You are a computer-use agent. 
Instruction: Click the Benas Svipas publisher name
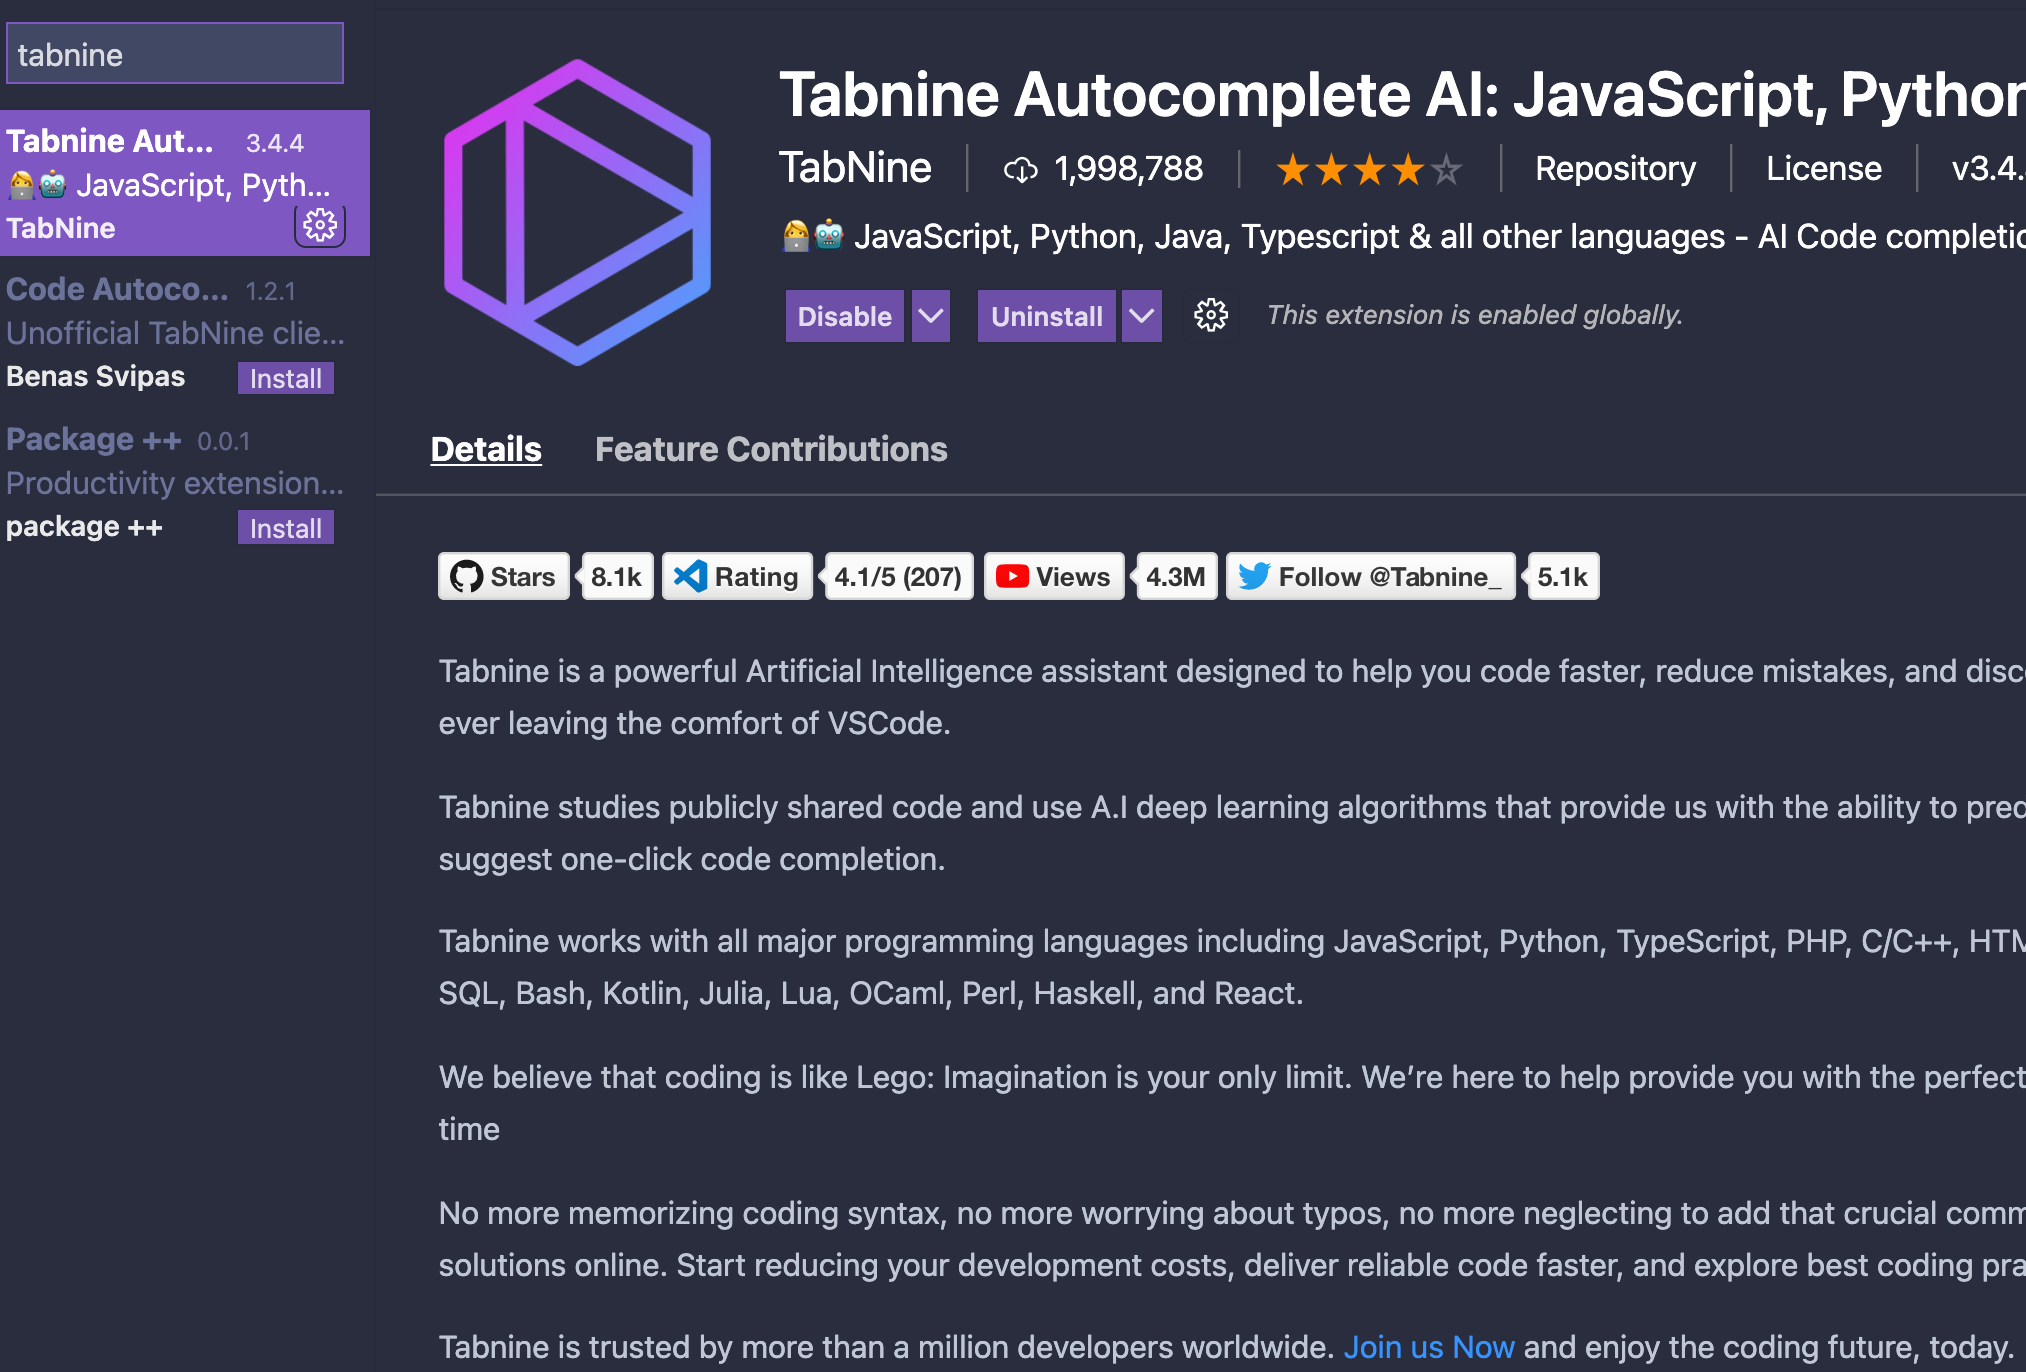click(96, 376)
